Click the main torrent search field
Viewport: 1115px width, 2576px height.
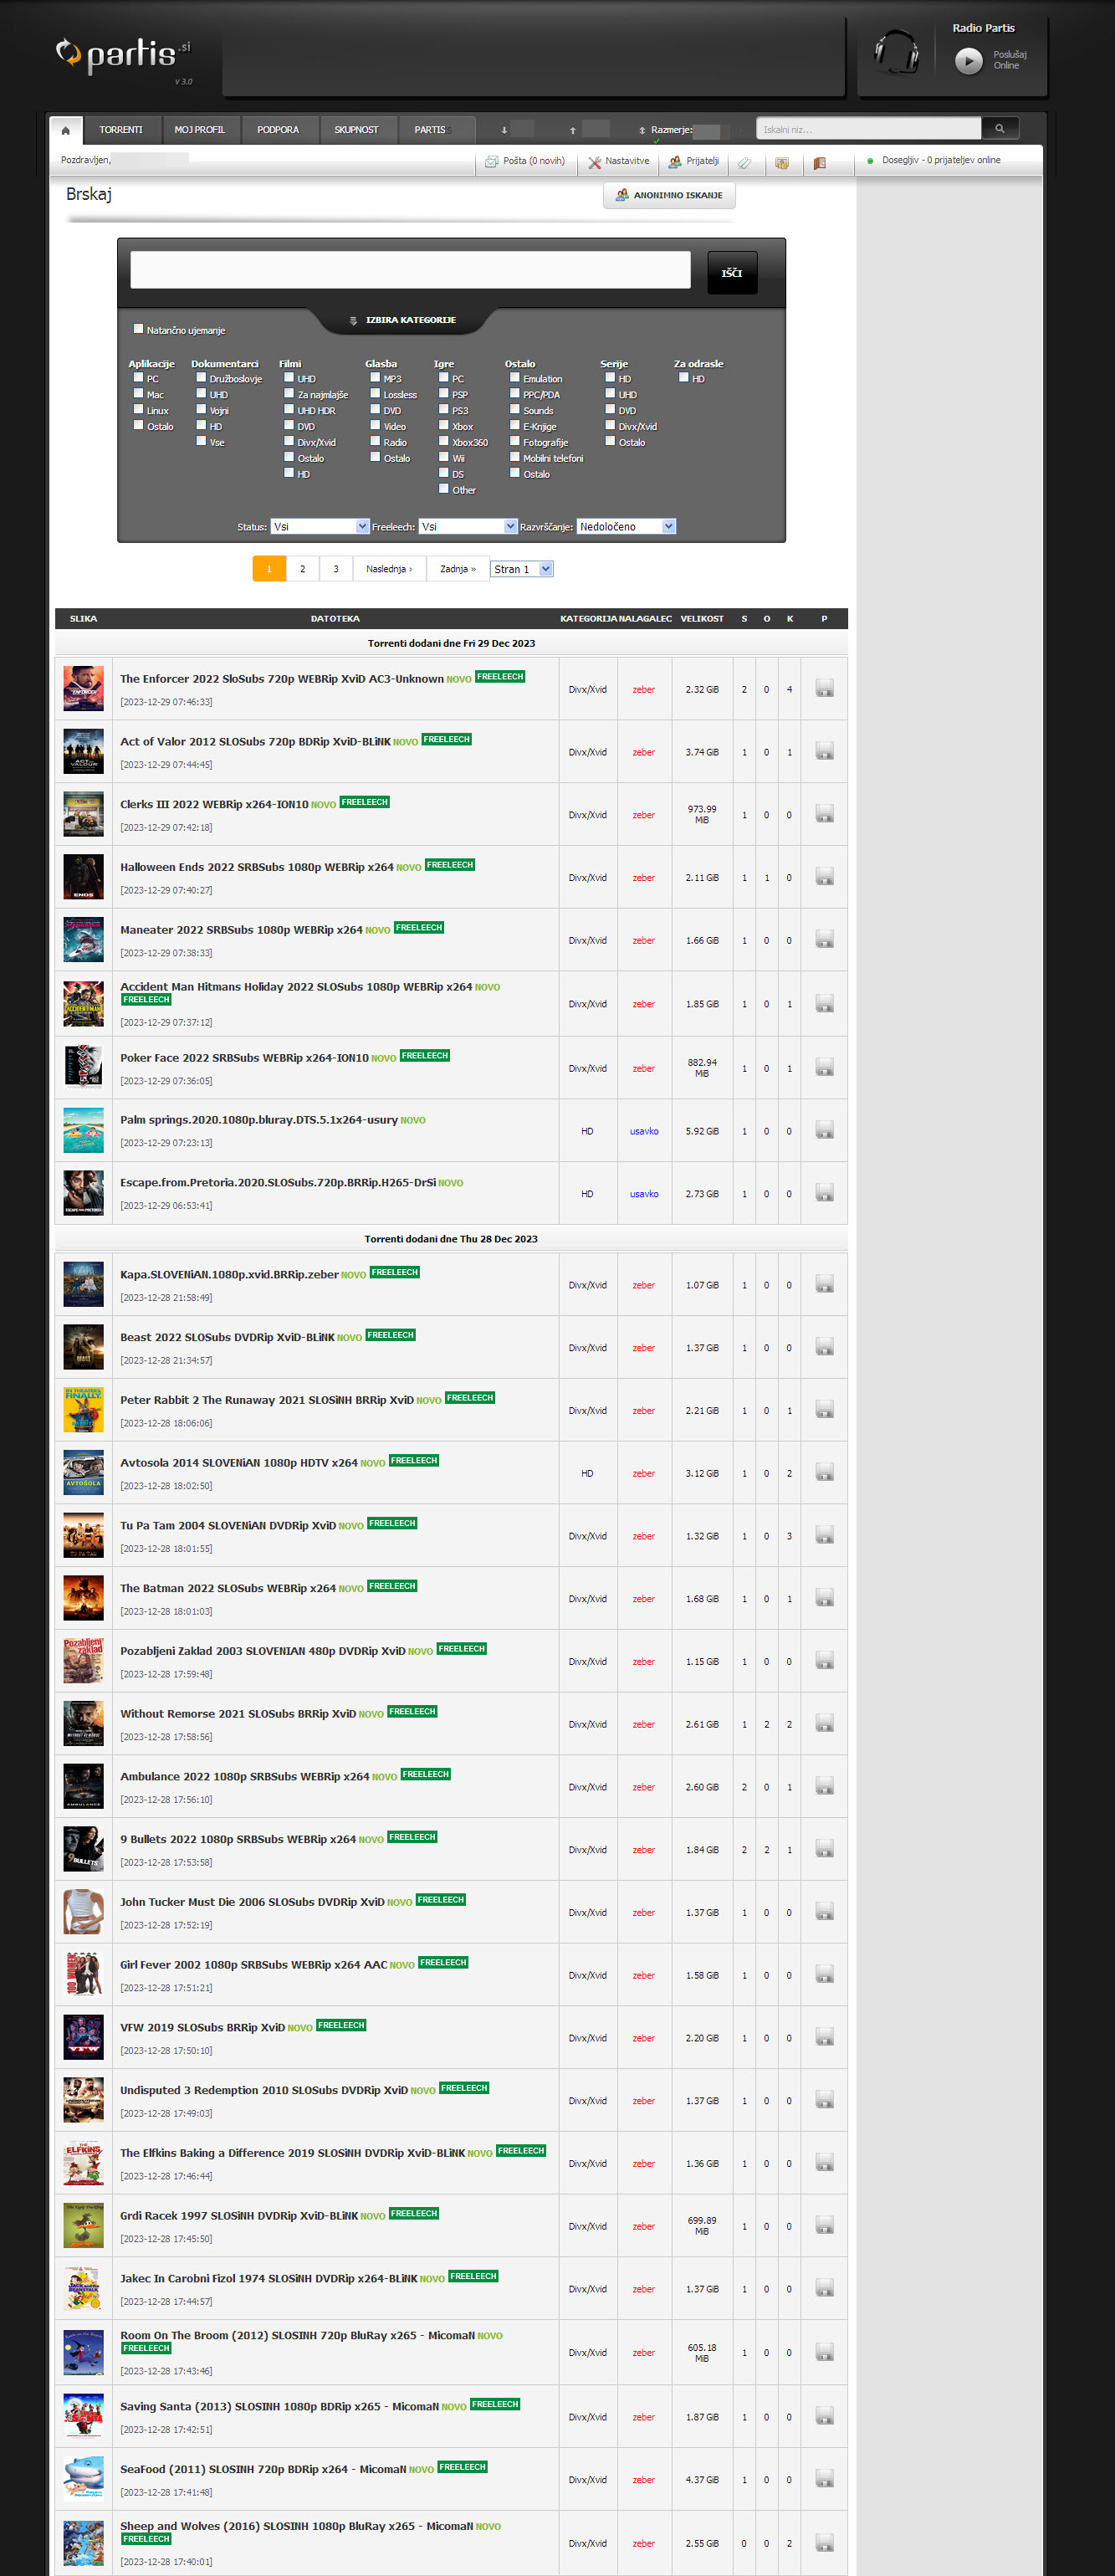[410, 270]
